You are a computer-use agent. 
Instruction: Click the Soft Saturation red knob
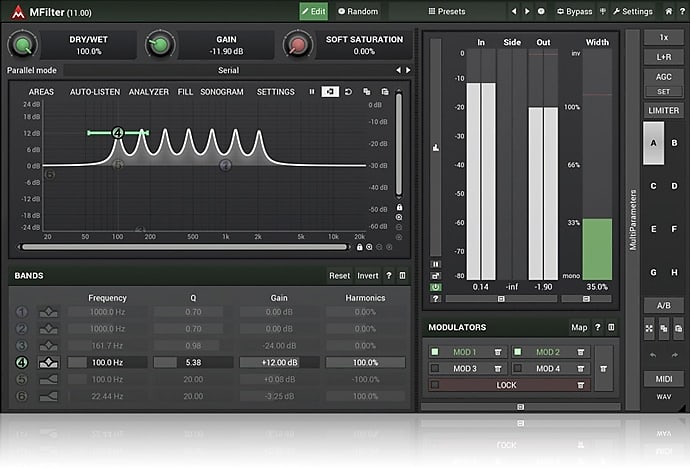[x=297, y=44]
